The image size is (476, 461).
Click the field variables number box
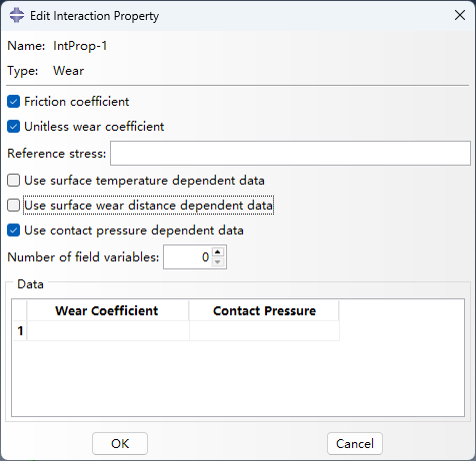(188, 257)
